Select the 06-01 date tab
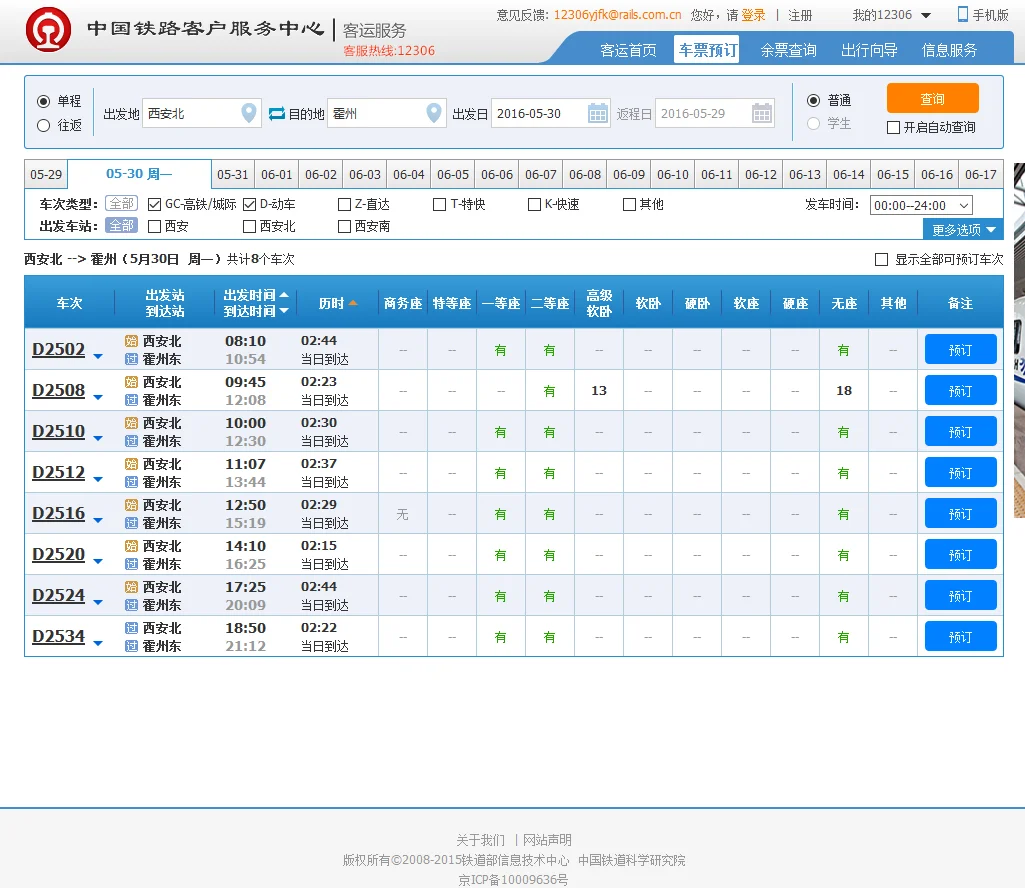This screenshot has width=1025, height=888. pos(276,173)
